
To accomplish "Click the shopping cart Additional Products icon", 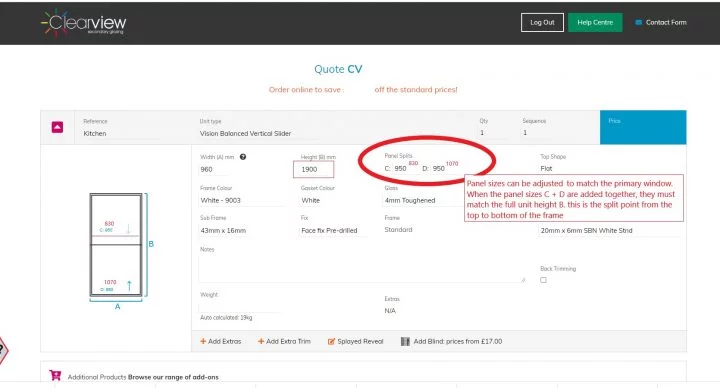I will pyautogui.click(x=55, y=376).
